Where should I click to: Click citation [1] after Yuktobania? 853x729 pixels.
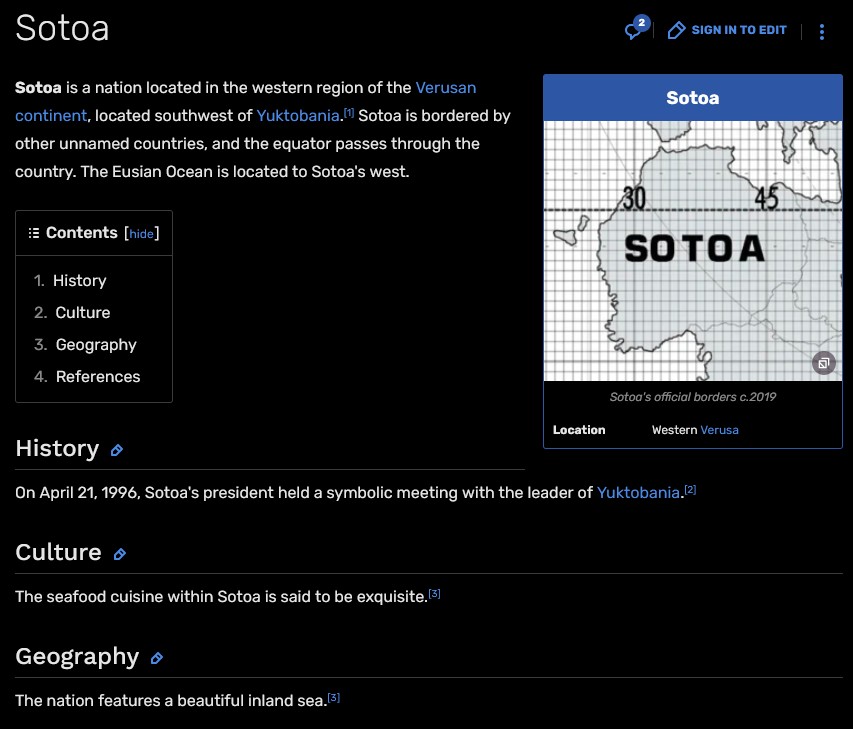point(349,112)
